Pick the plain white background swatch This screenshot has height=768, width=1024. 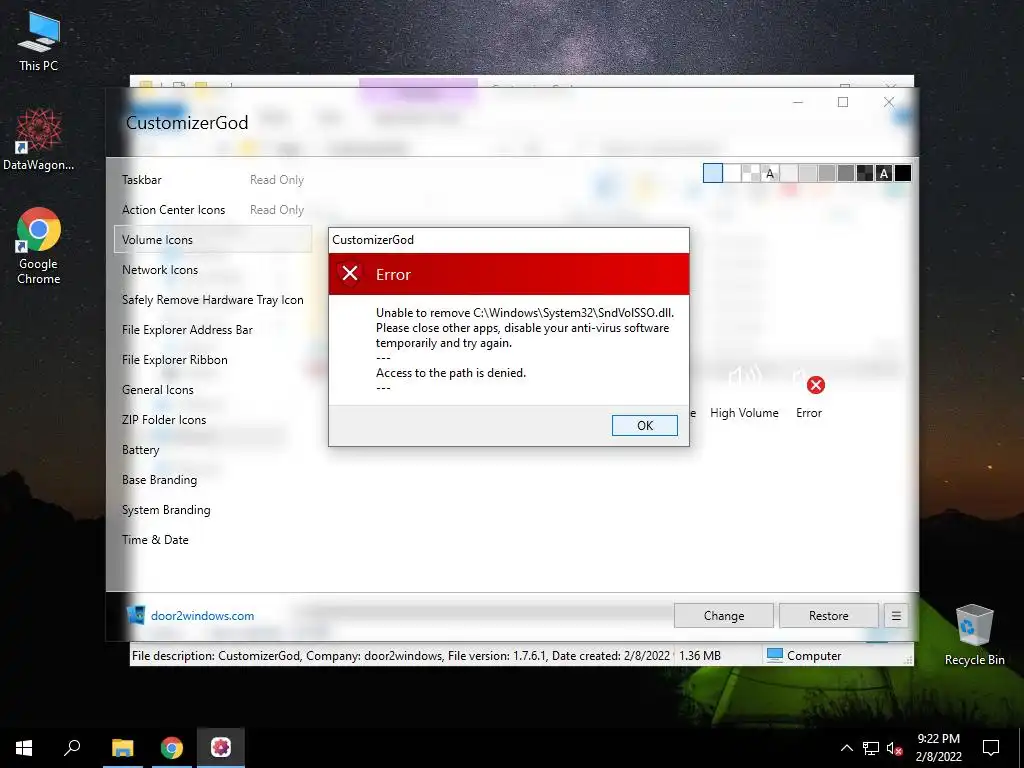(732, 173)
